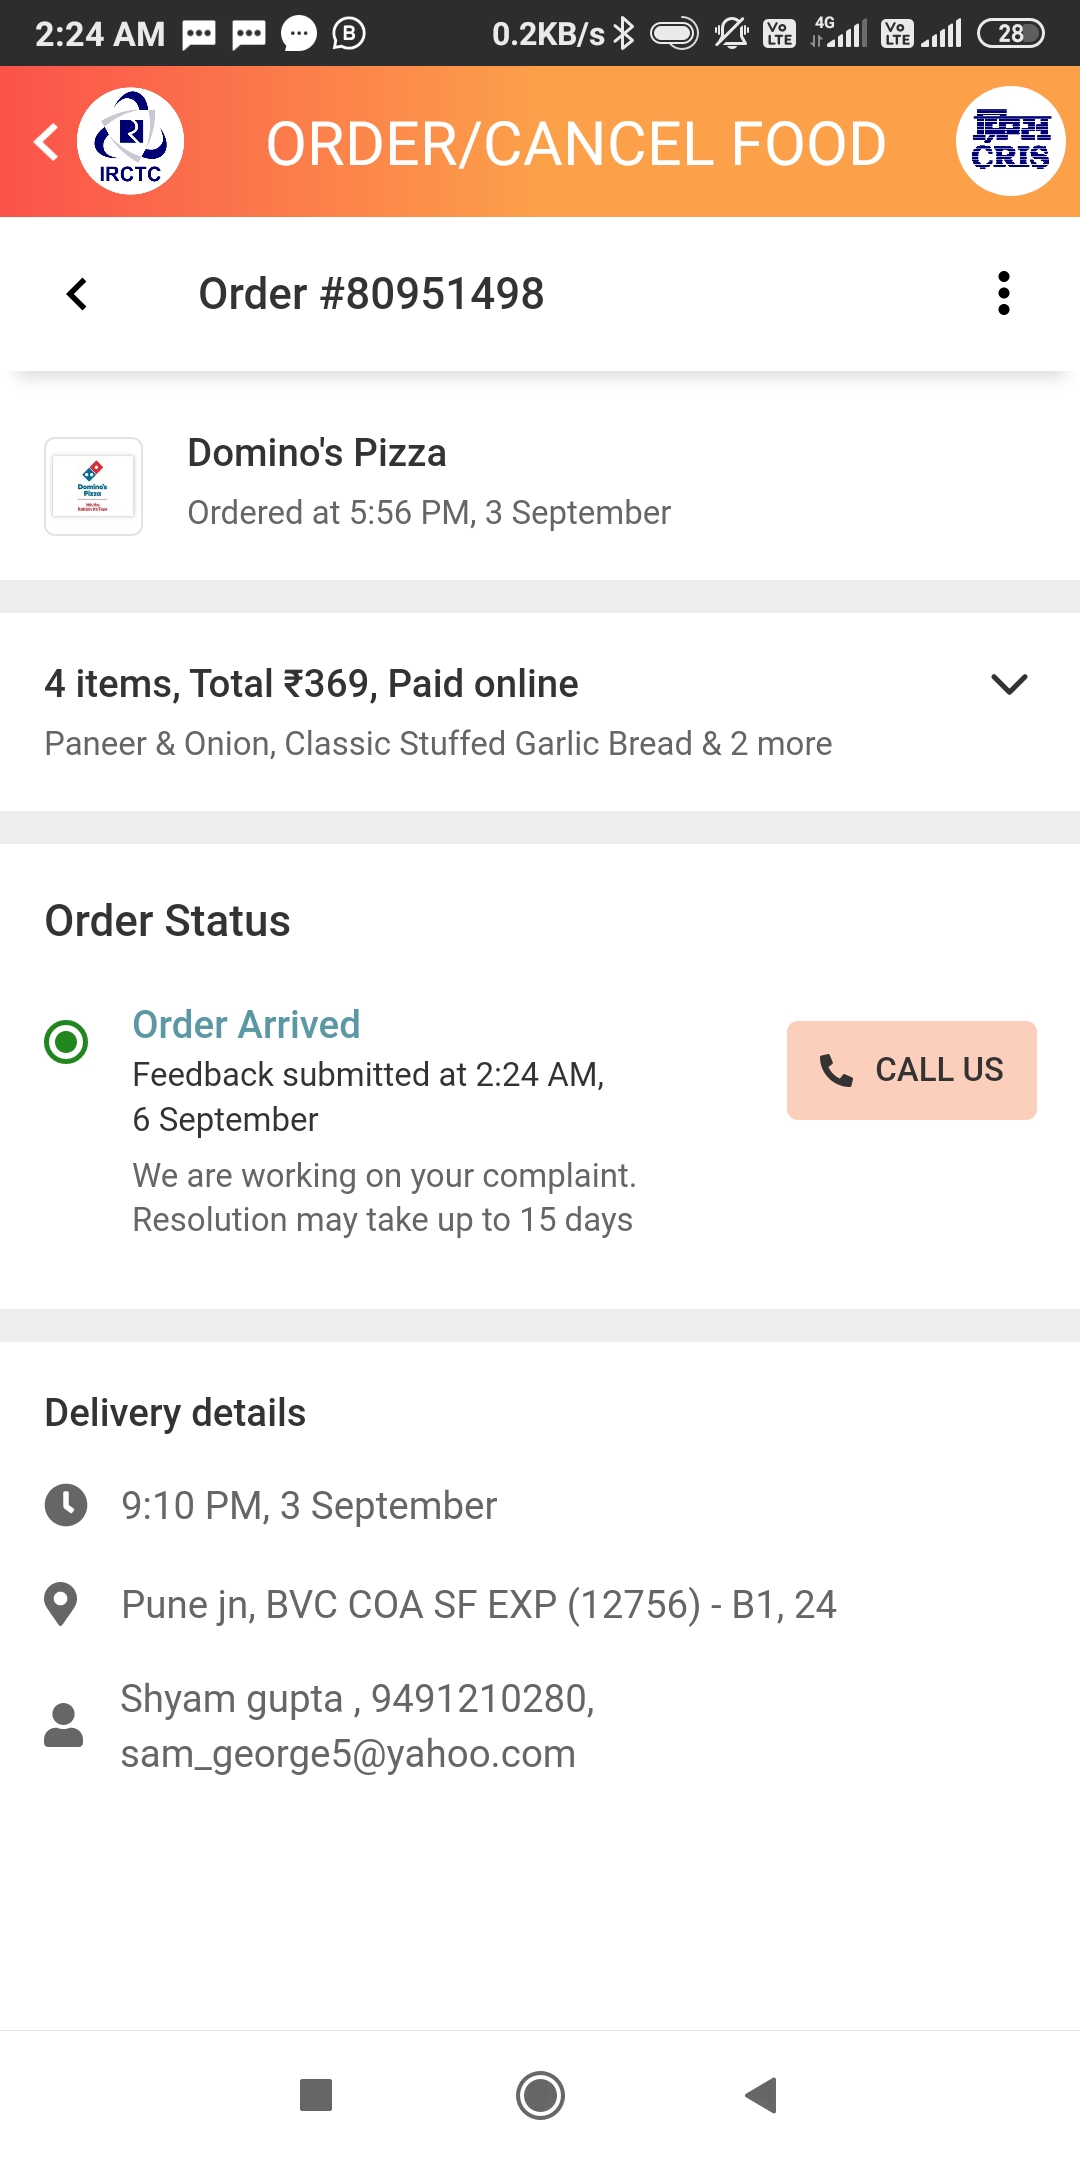Tap the Order Arrived status text
1080x2160 pixels.
click(246, 1025)
